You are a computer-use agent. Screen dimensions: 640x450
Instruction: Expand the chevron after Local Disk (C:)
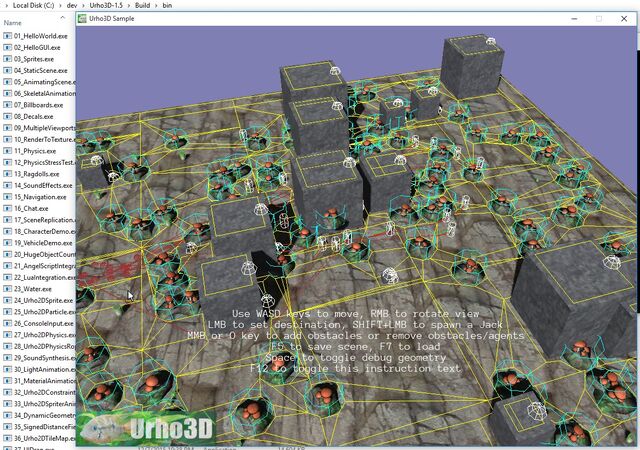pos(60,5)
